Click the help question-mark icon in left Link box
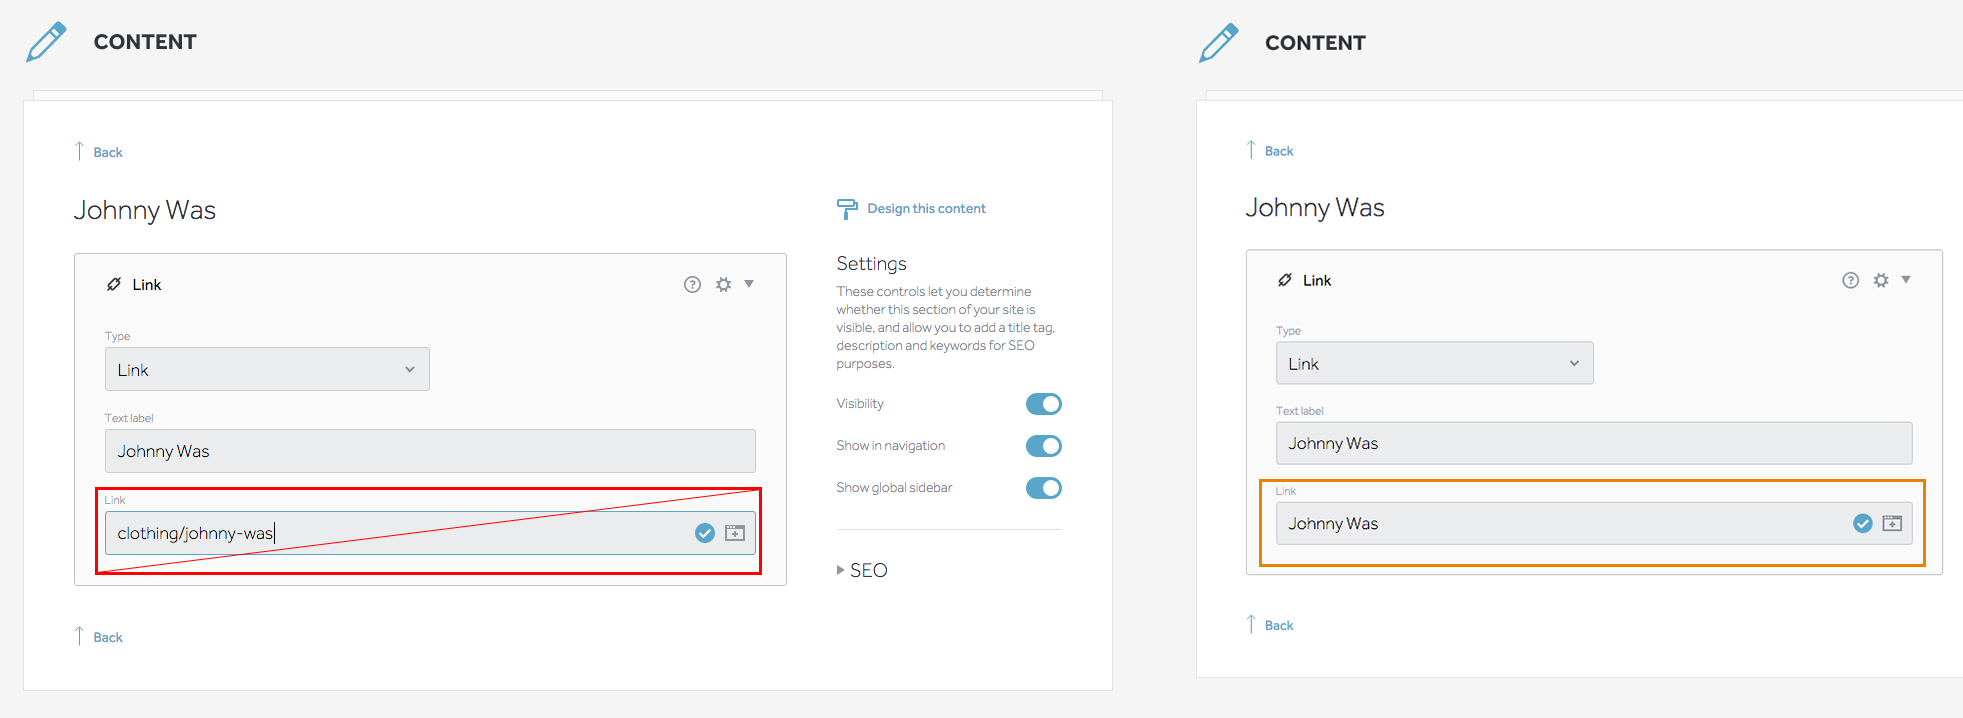1963x718 pixels. point(692,284)
